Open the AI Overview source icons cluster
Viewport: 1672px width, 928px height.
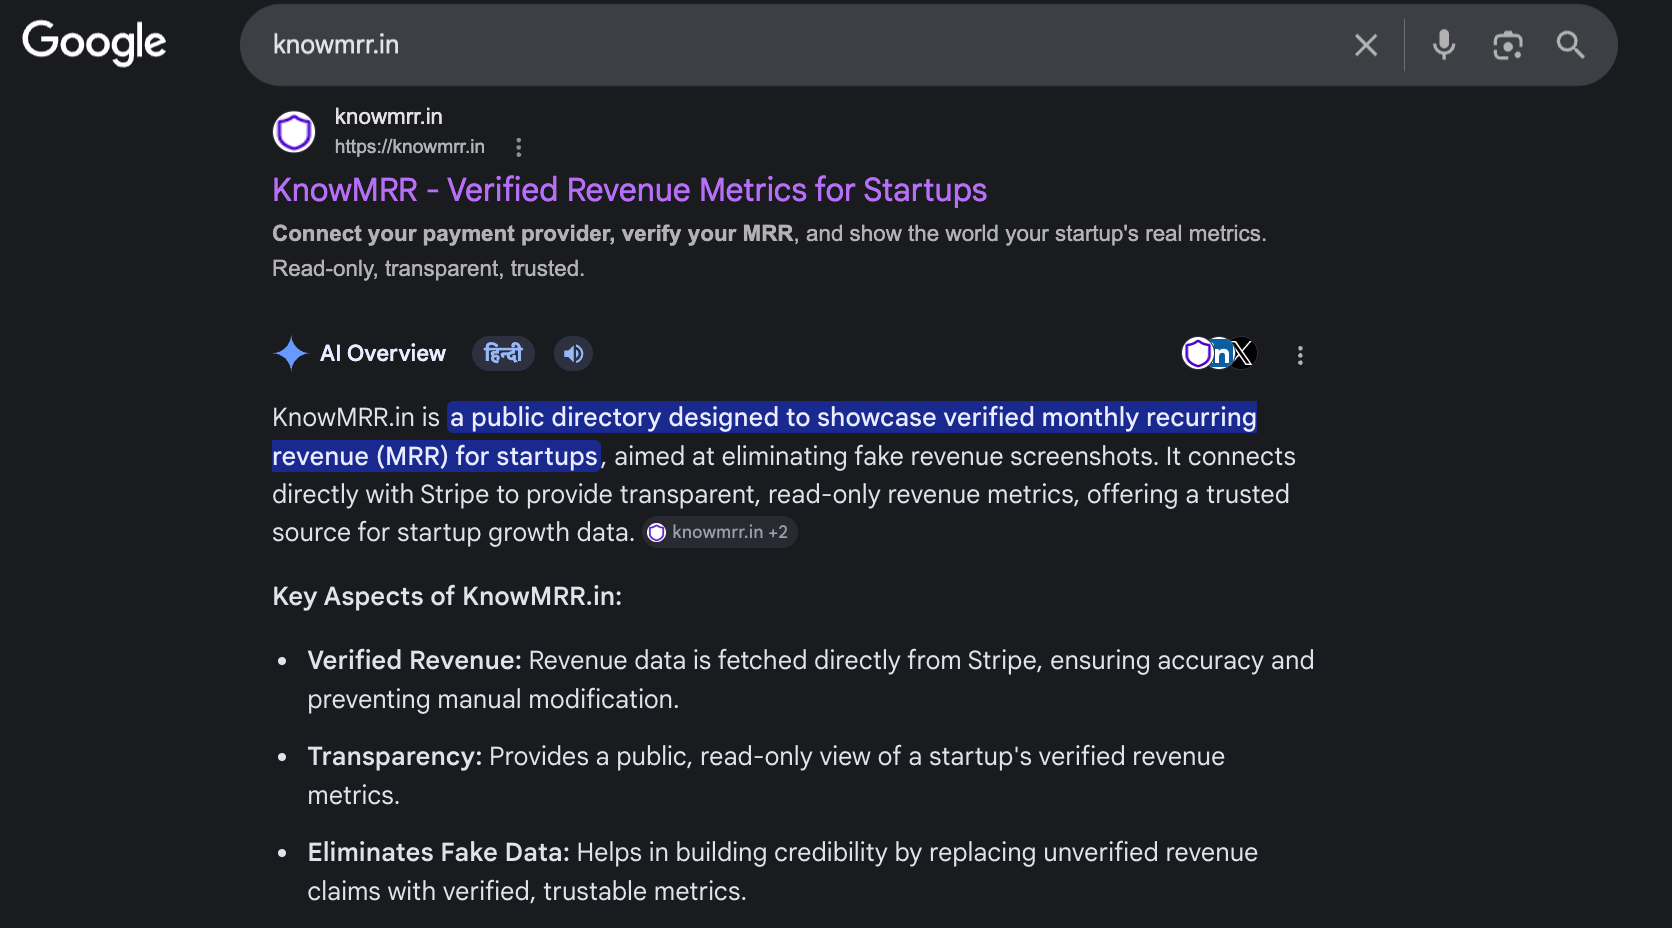[x=1219, y=353]
